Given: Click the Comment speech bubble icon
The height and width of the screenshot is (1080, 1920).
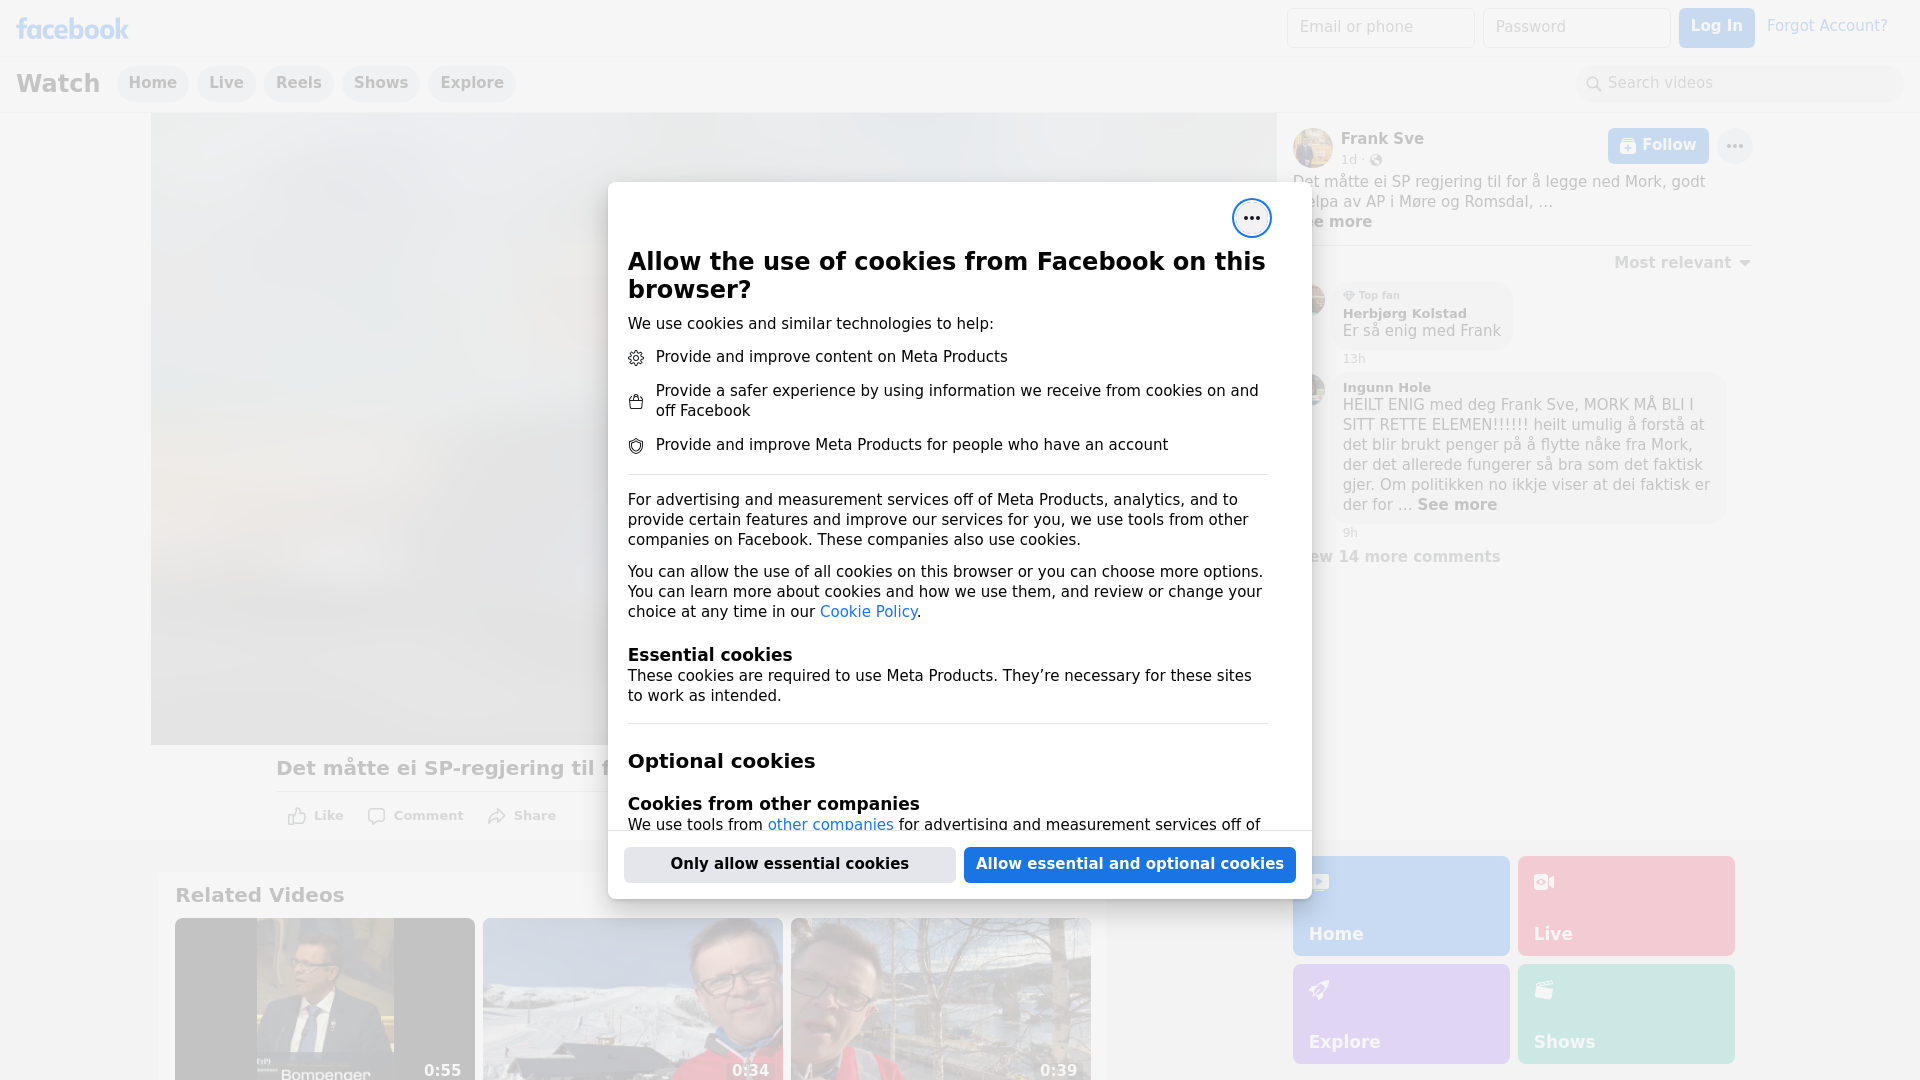Looking at the screenshot, I should [376, 816].
